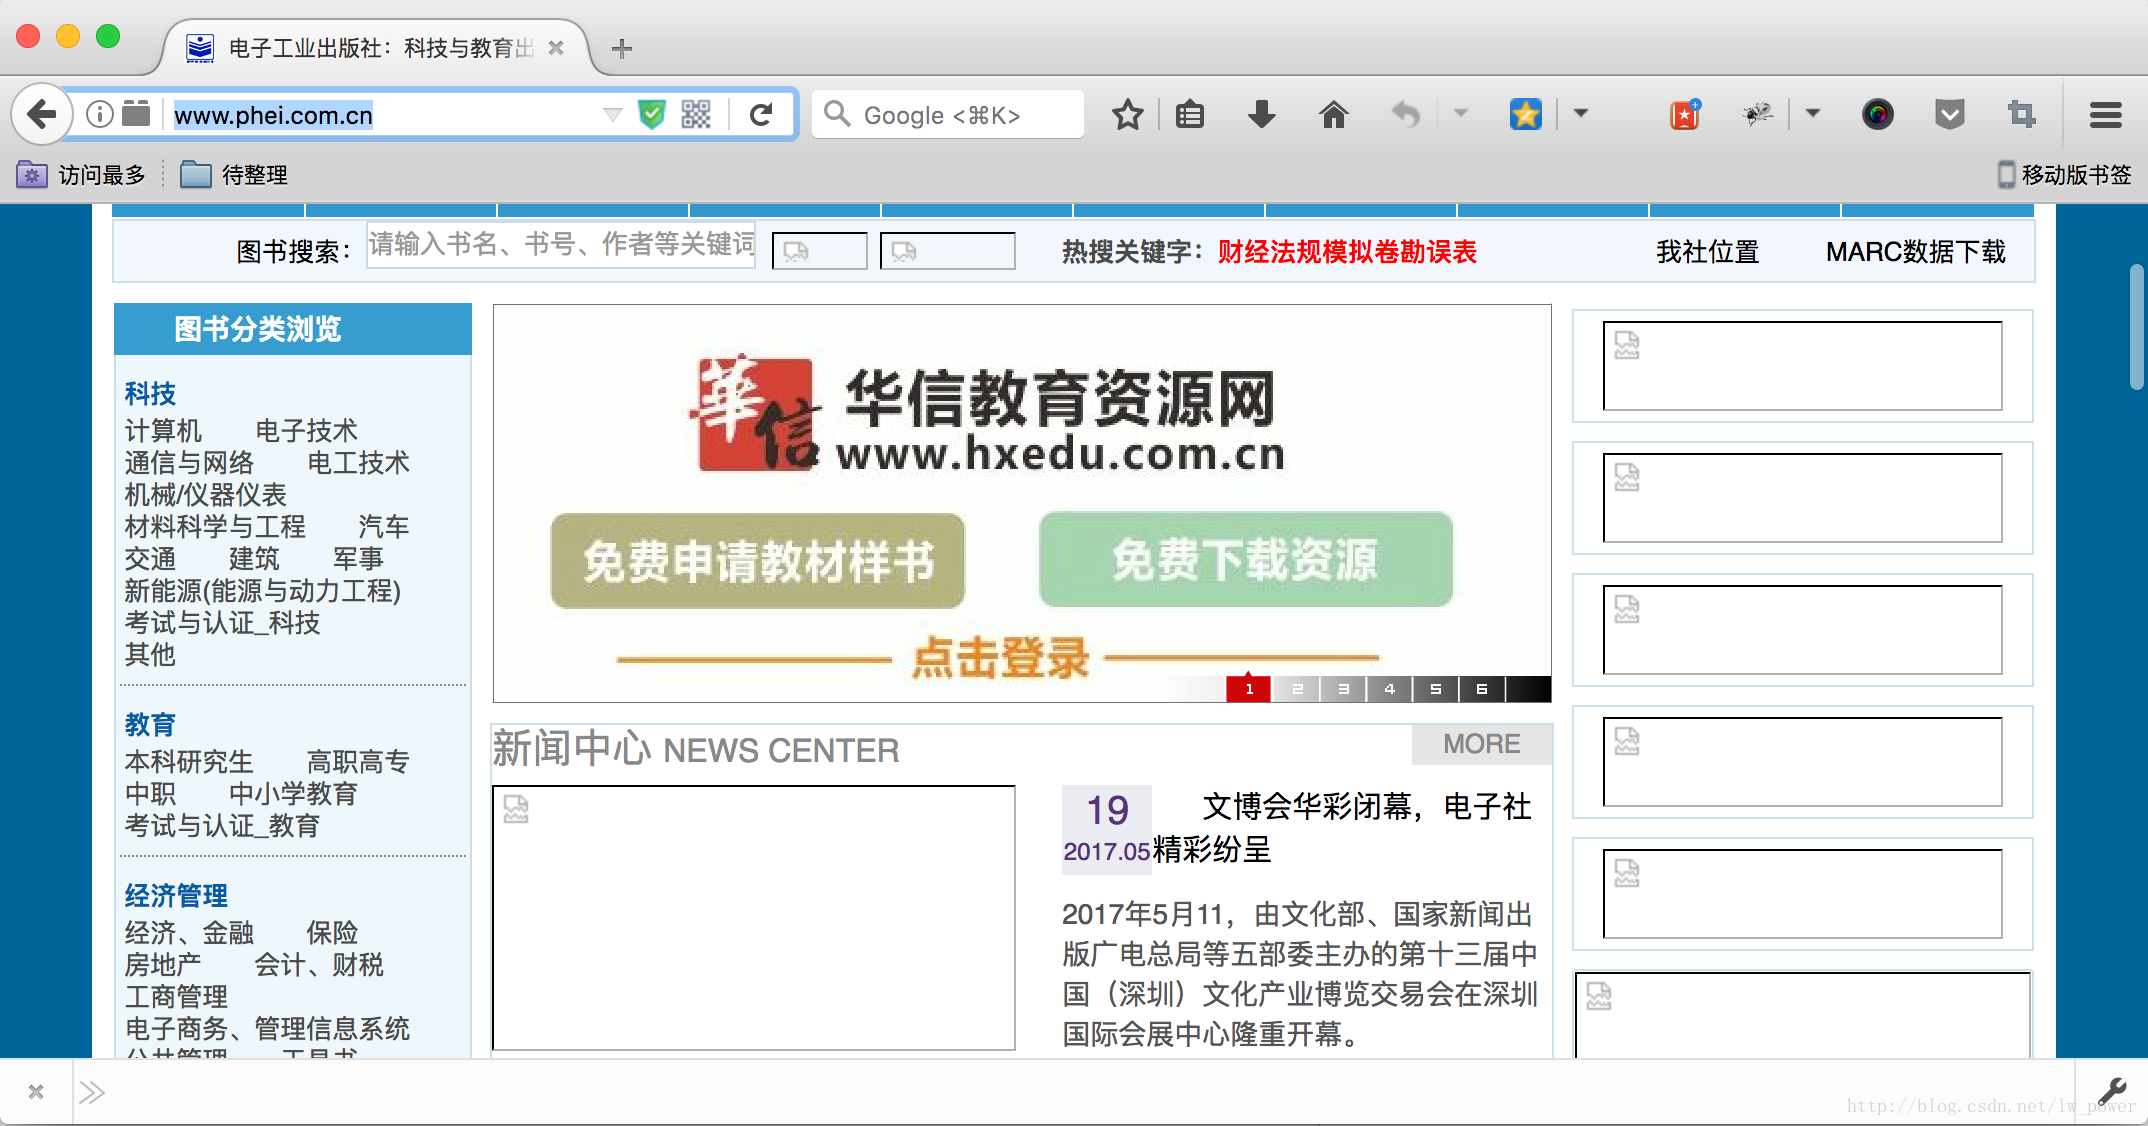Viewport: 2148px width, 1126px height.
Task: Open the 本科研究生 category
Action: click(189, 762)
